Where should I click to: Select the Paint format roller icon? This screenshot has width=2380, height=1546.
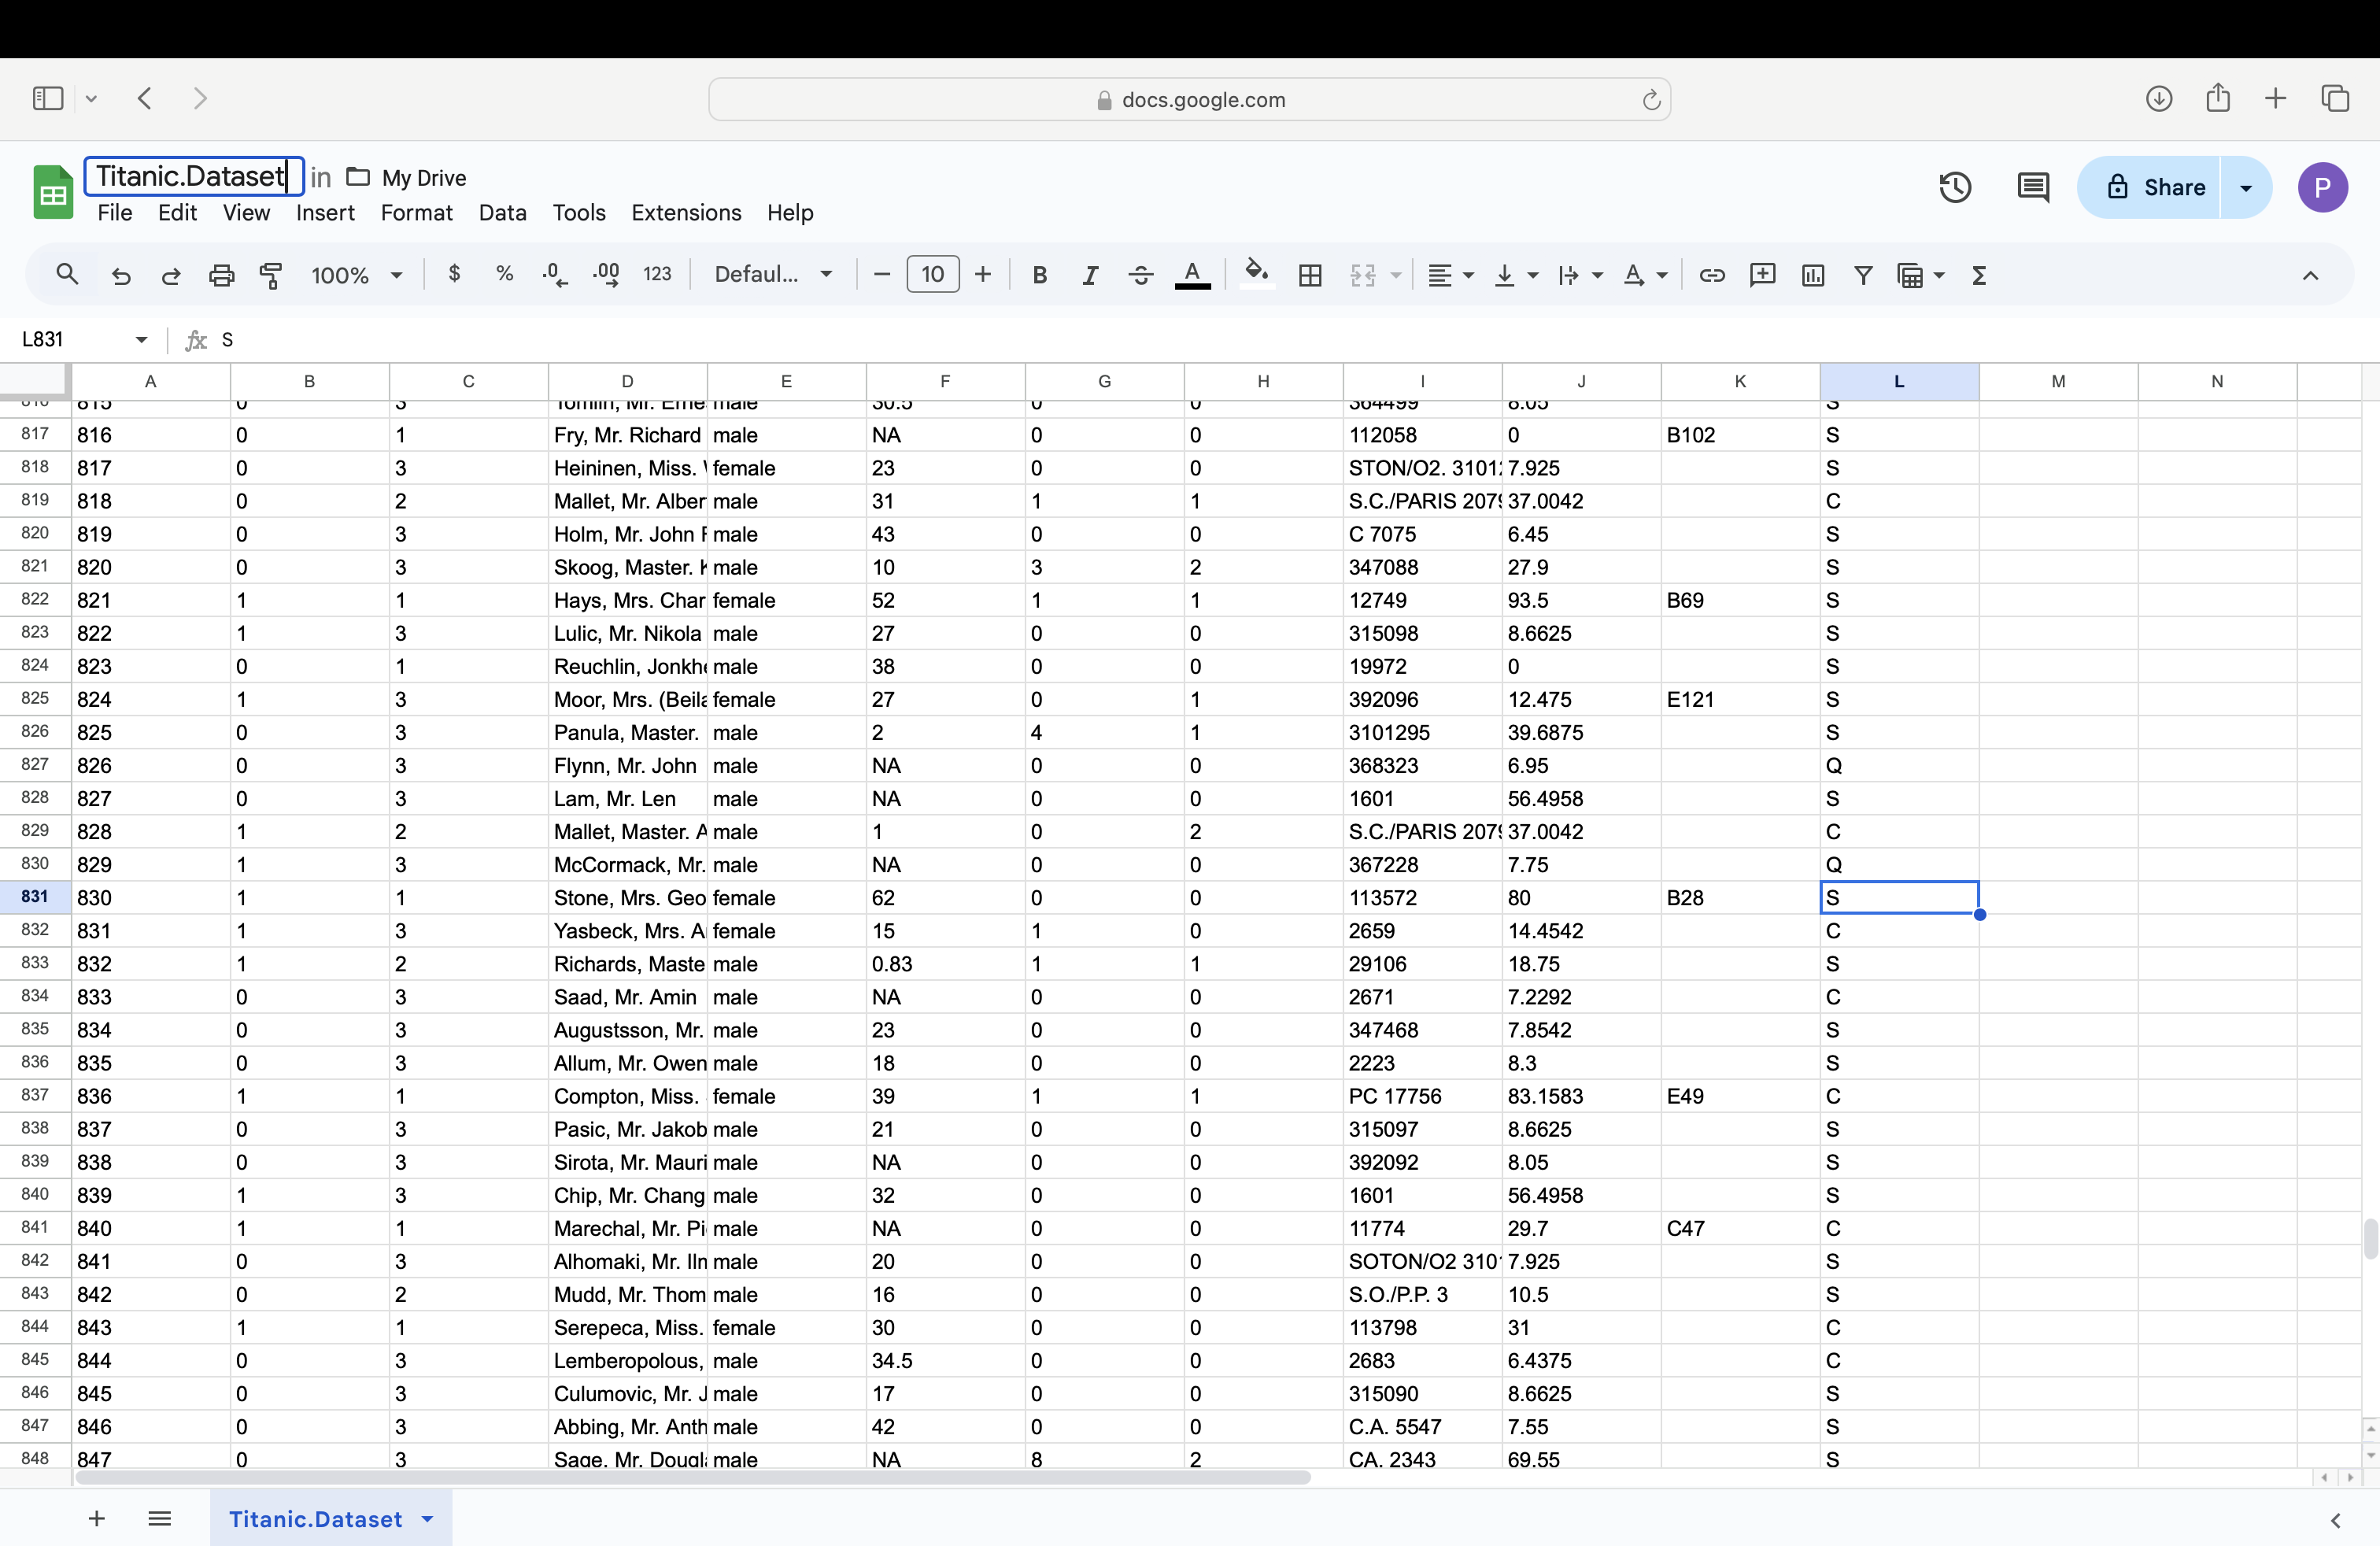click(x=271, y=275)
